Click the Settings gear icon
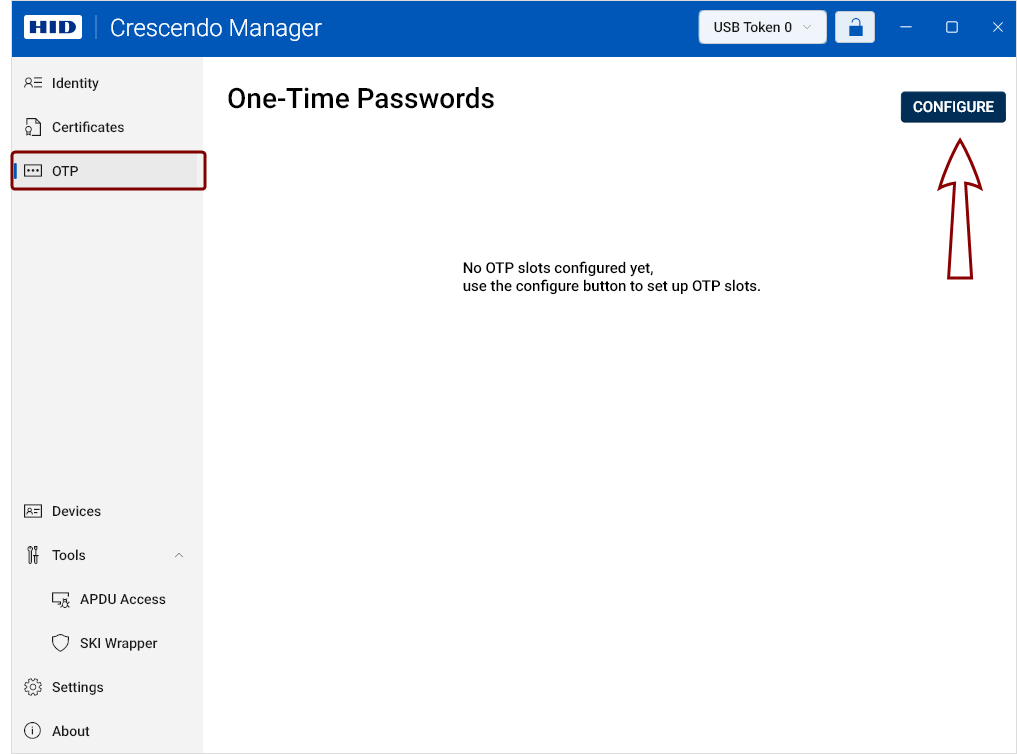Viewport: 1017px width, 754px height. [32, 687]
